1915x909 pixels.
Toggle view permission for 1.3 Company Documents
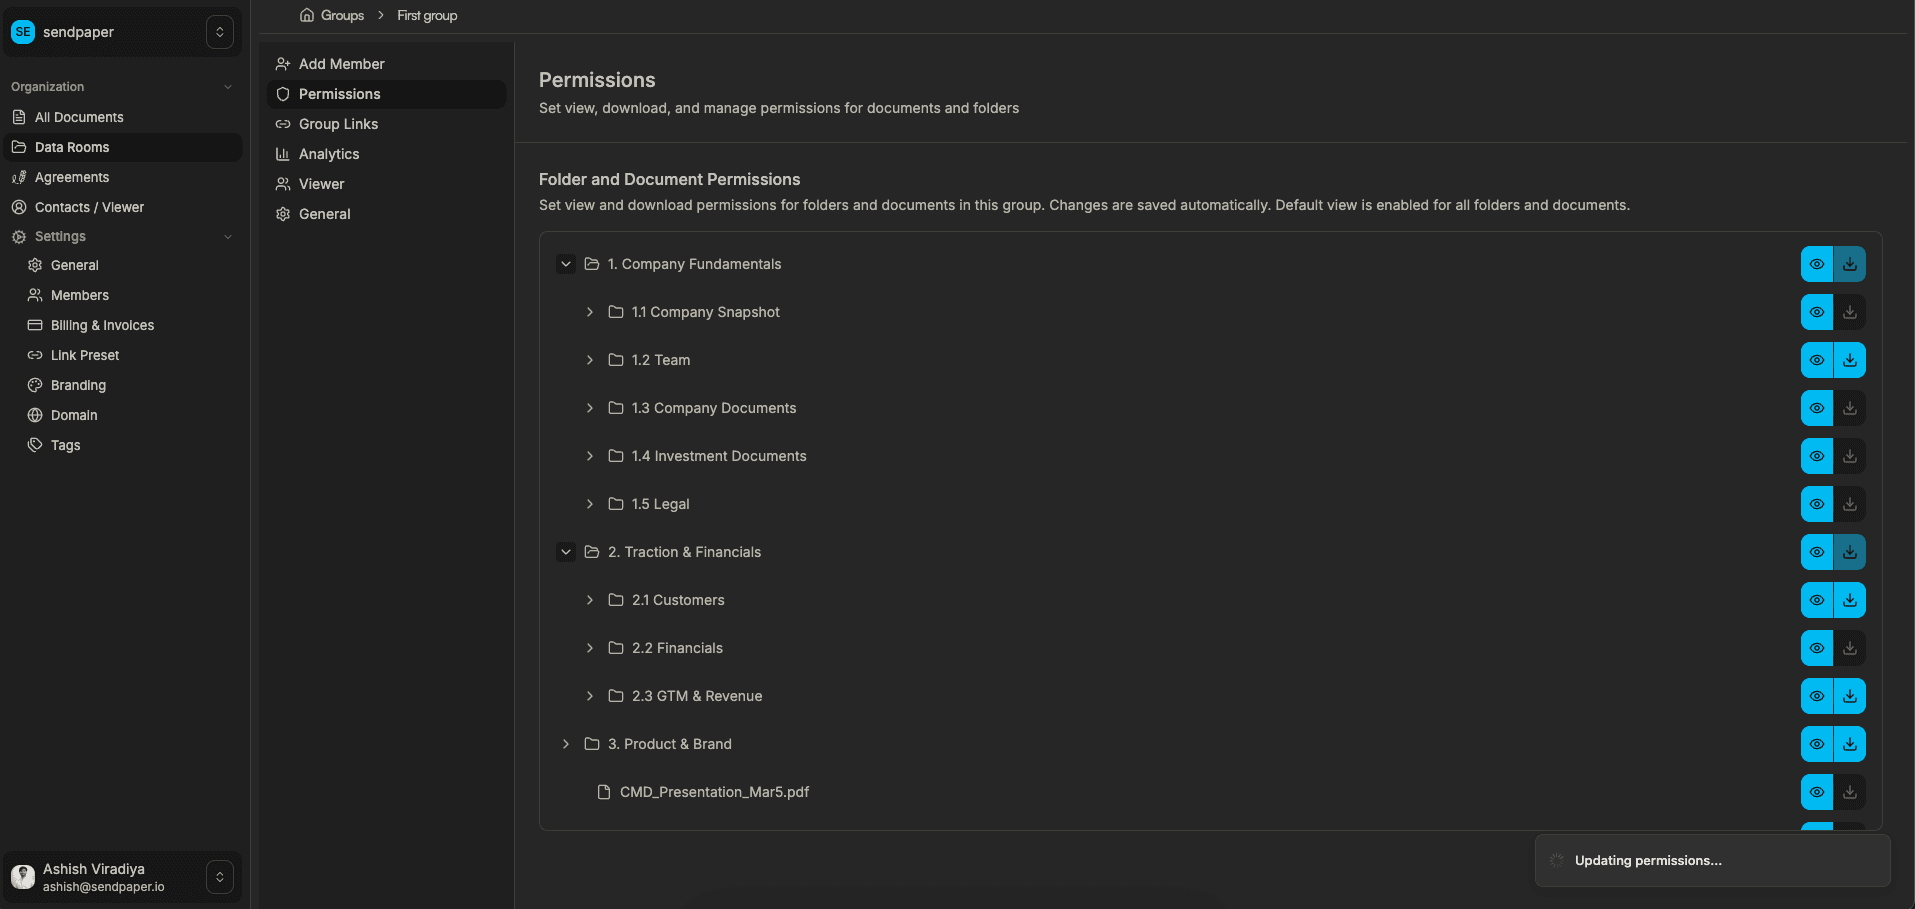(1817, 408)
